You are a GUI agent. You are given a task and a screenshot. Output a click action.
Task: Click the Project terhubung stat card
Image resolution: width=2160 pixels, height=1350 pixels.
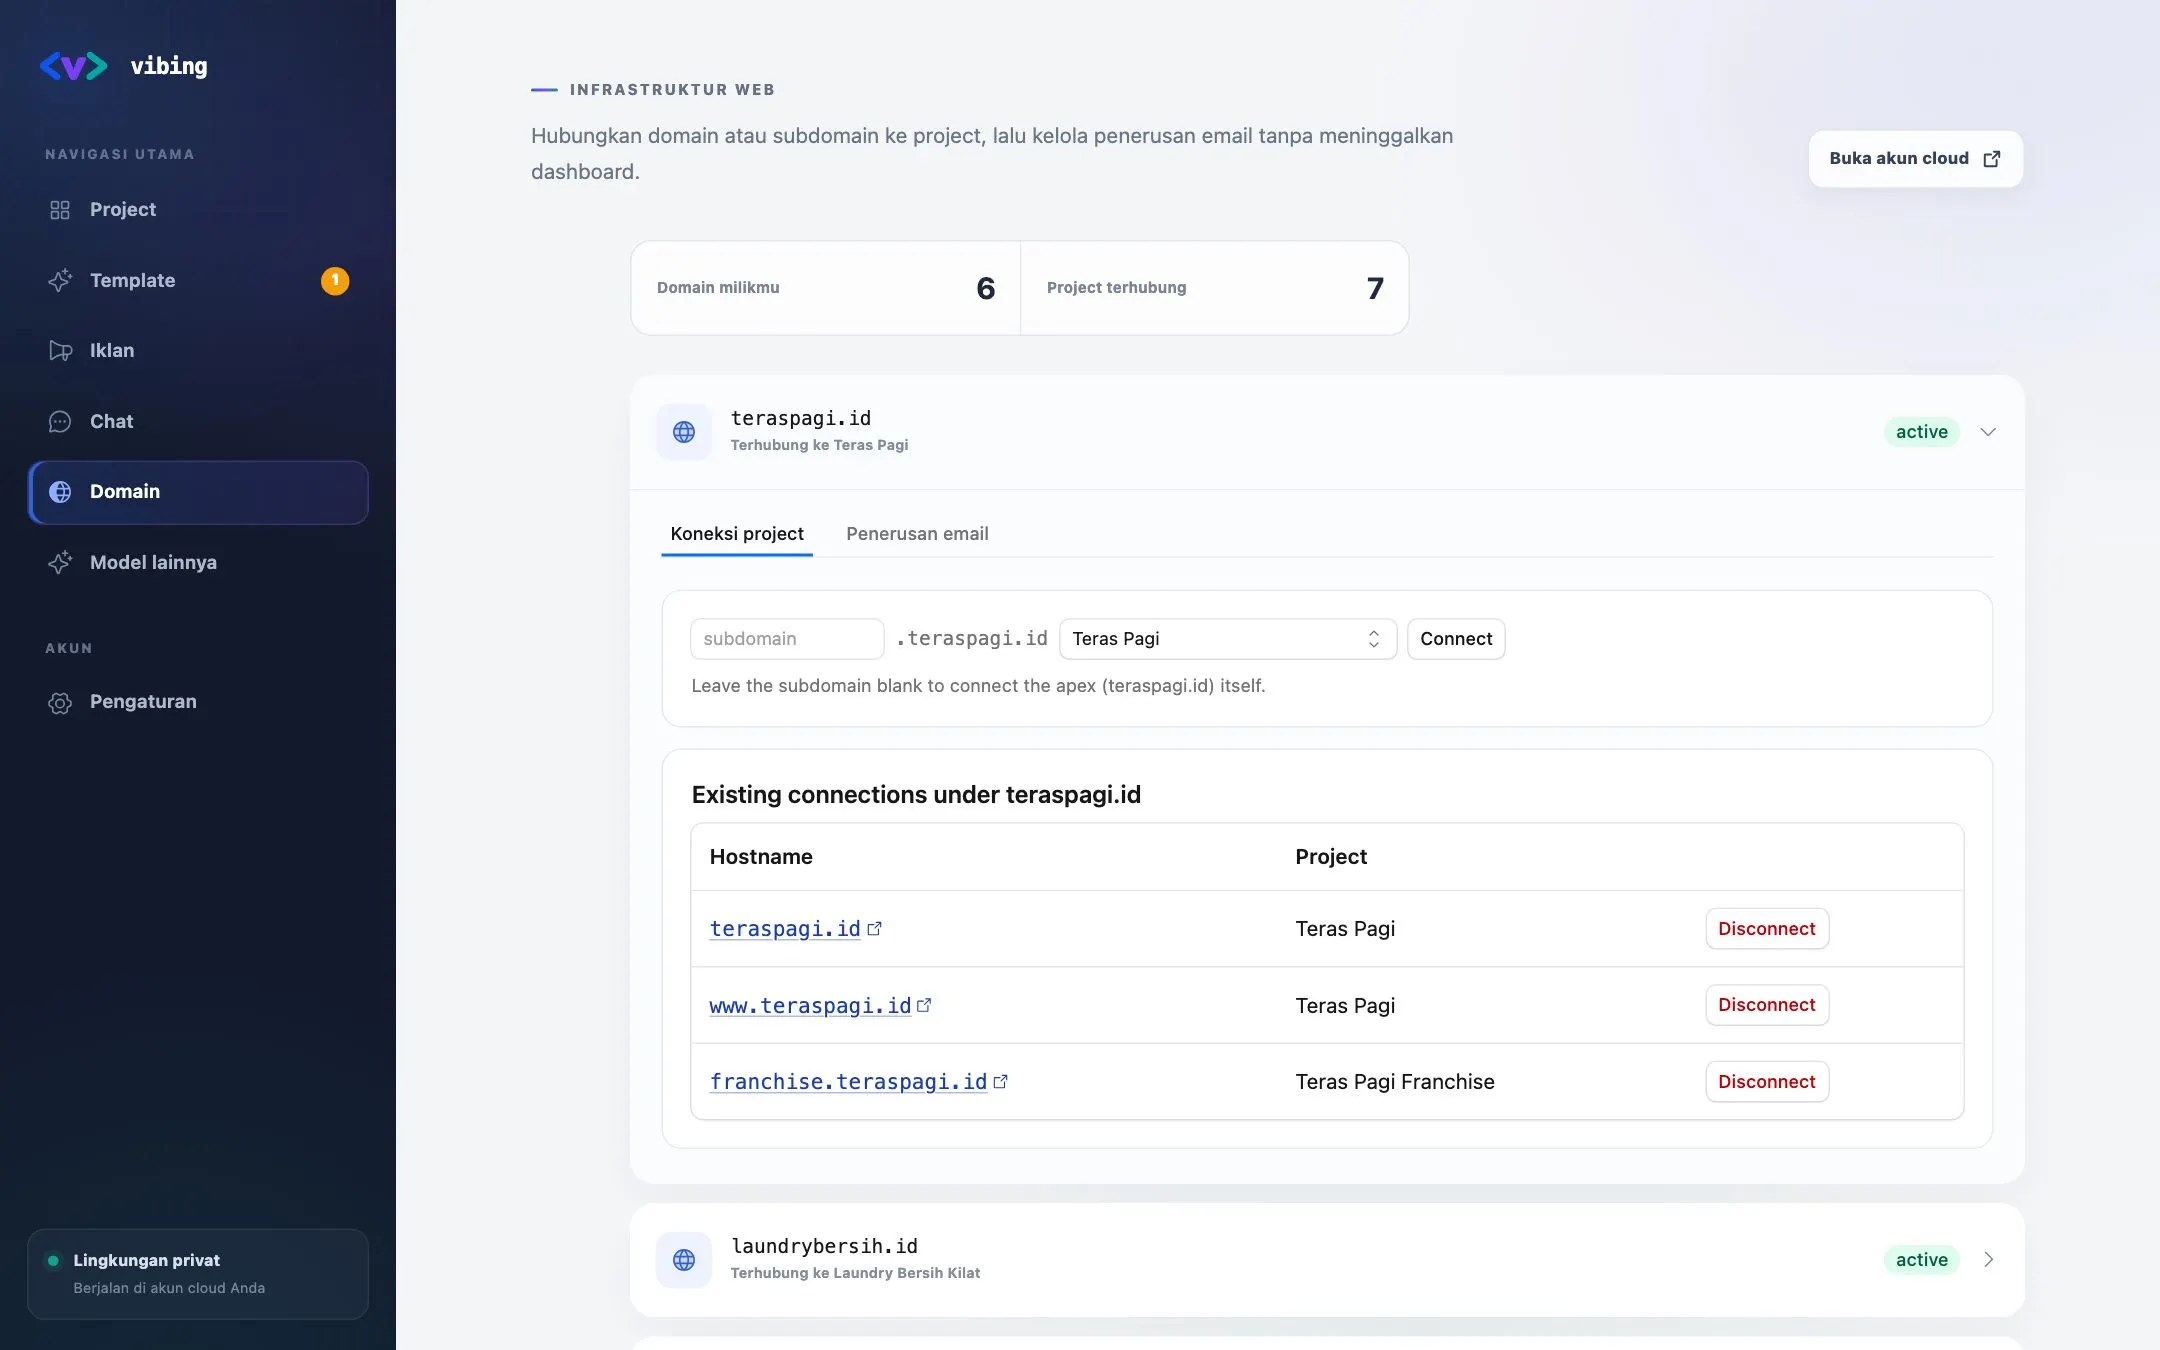[1215, 288]
